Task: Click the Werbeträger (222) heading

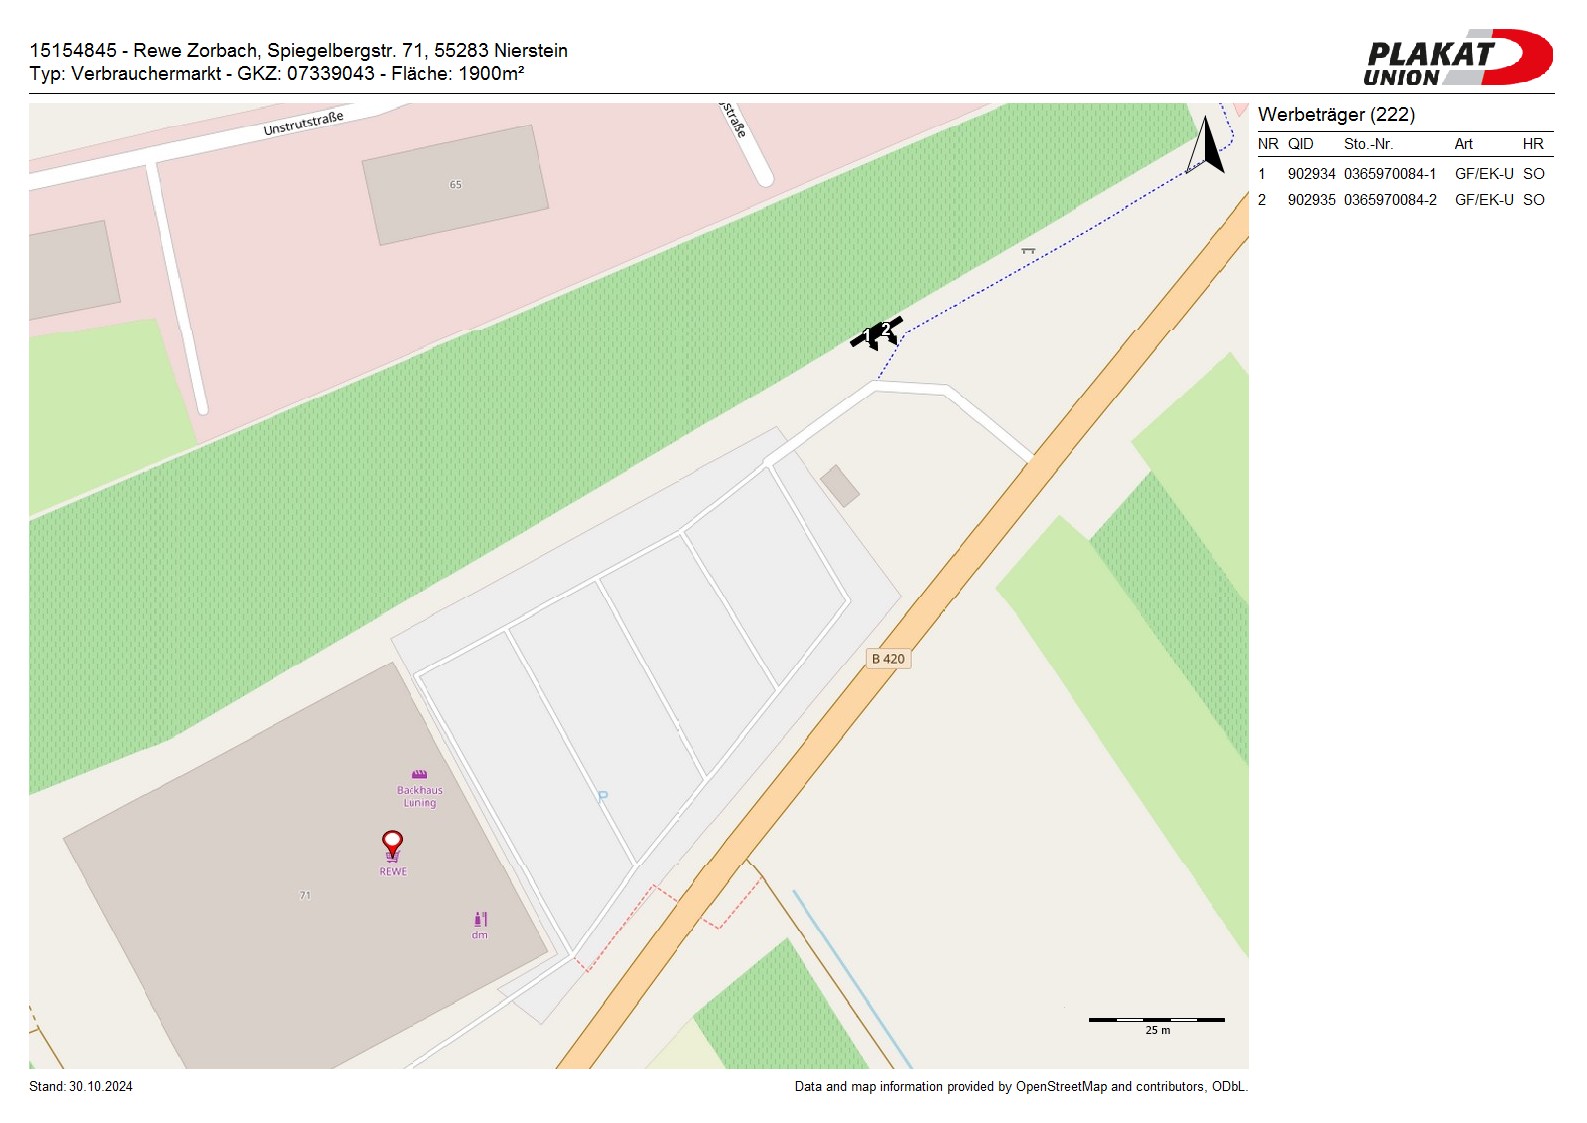Action: click(x=1336, y=115)
